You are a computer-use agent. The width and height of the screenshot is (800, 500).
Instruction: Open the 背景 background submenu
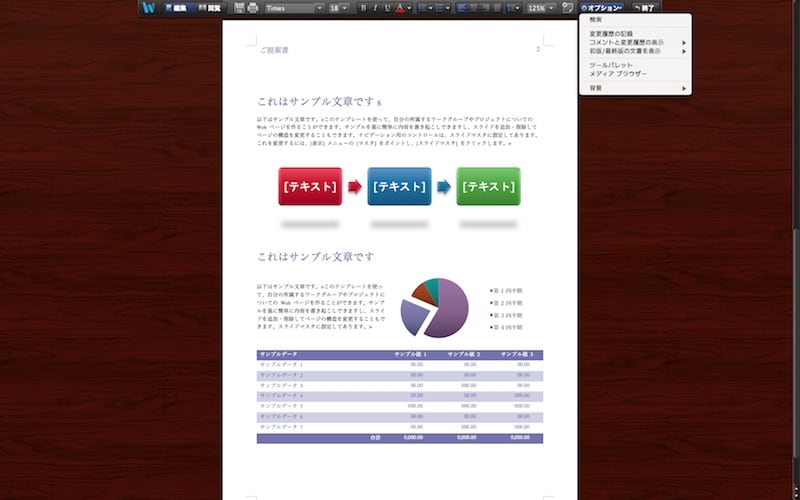[x=635, y=88]
